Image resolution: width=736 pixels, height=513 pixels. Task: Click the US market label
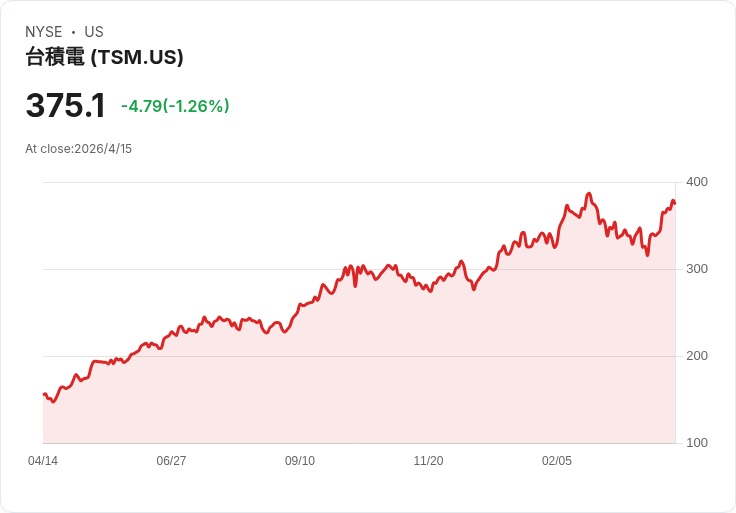point(94,32)
